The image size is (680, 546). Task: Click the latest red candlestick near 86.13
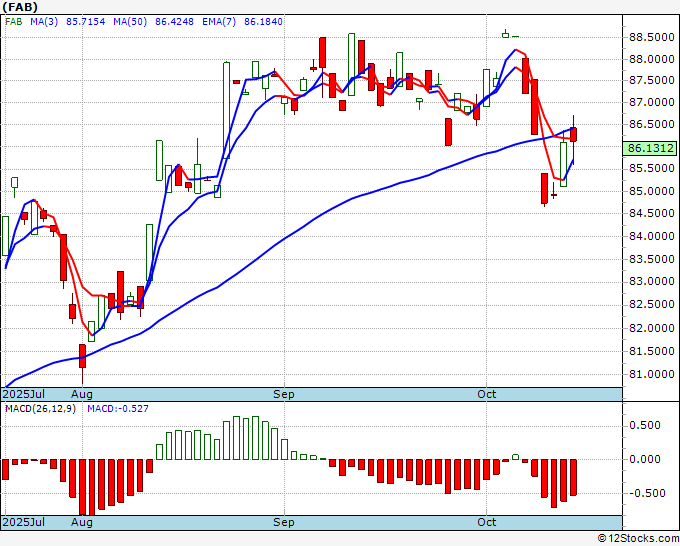[573, 135]
